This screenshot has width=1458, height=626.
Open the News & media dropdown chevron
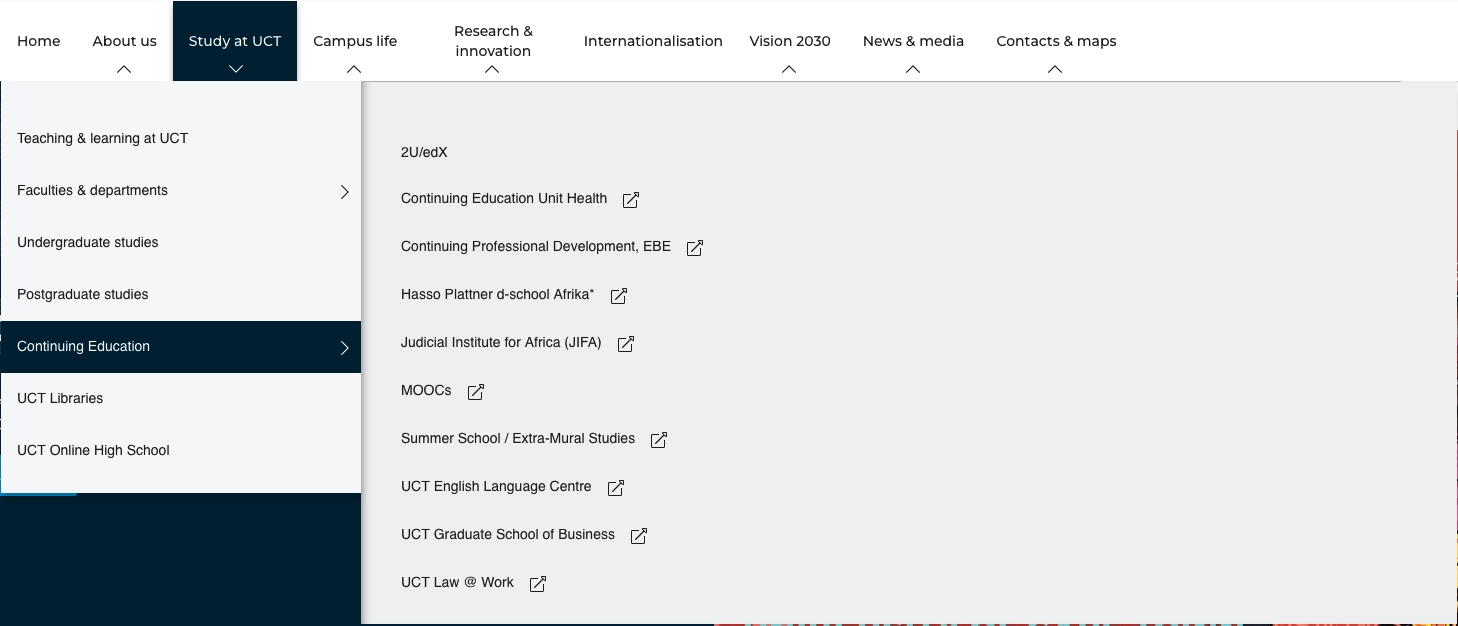coord(912,69)
